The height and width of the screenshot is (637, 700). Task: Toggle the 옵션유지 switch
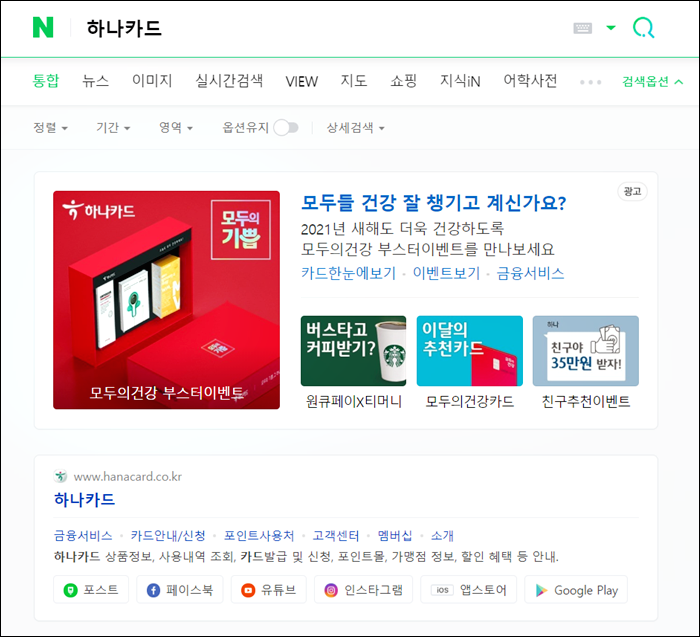click(x=286, y=128)
